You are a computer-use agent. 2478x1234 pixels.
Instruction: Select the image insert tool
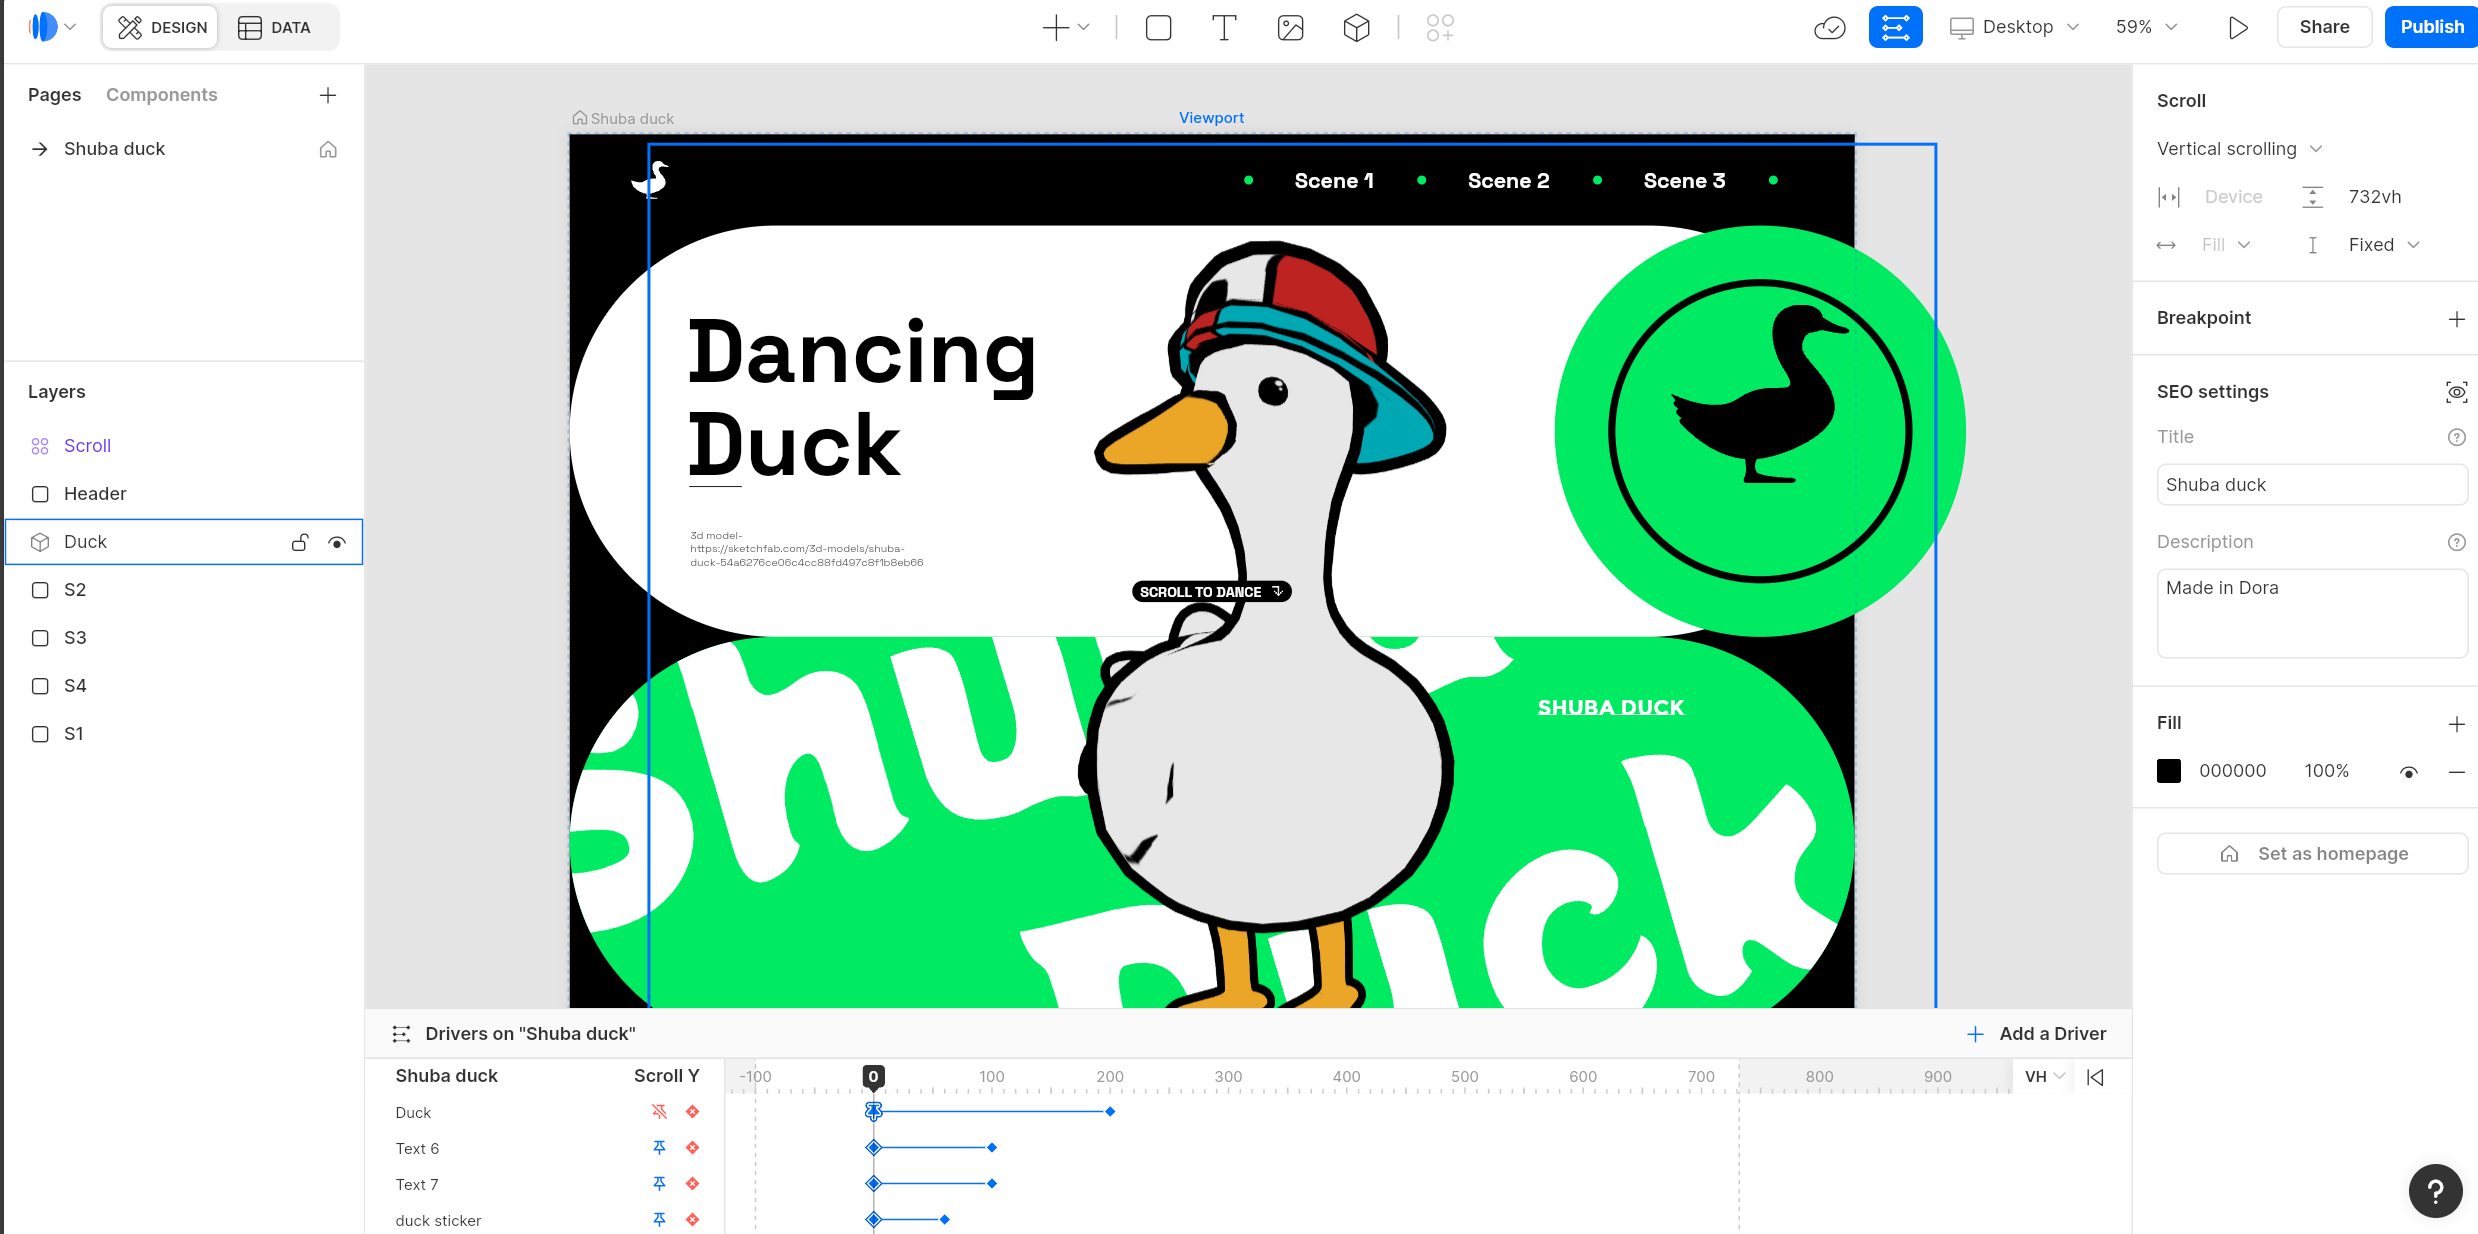1290,28
